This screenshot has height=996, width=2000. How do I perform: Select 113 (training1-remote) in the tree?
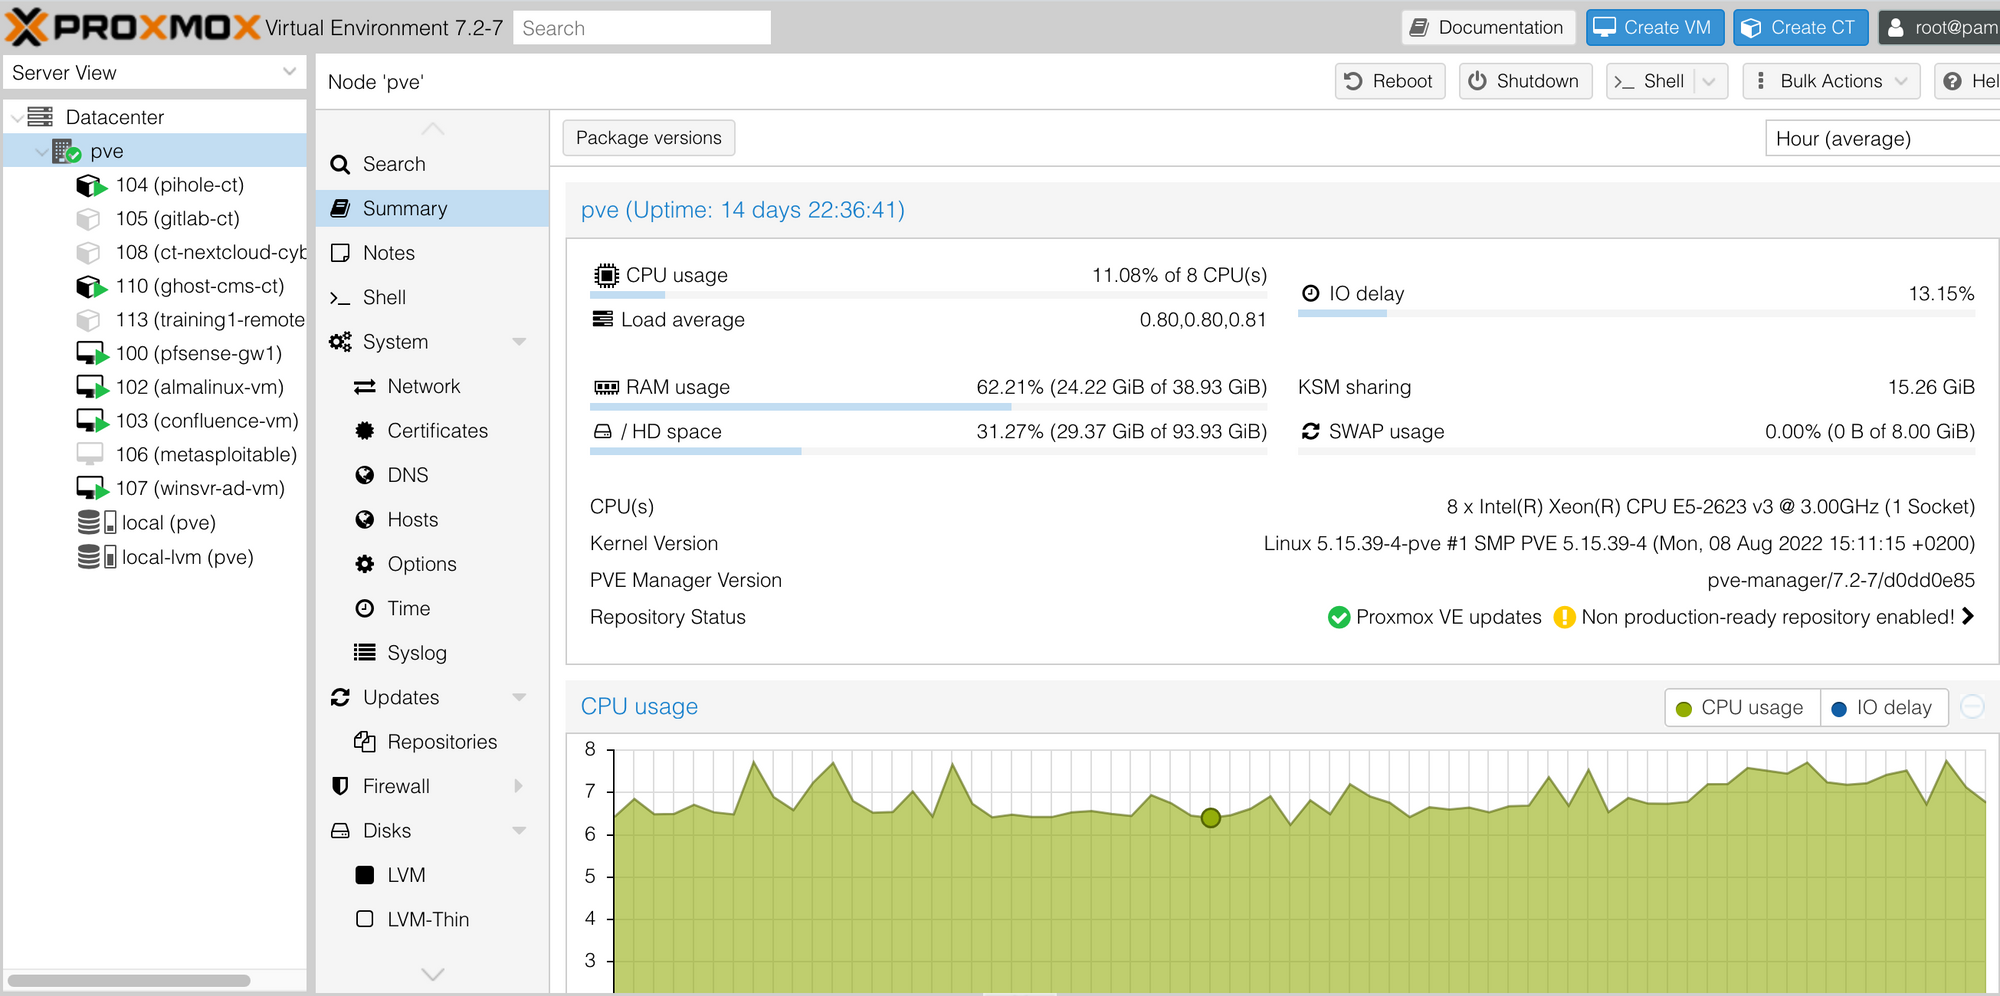pyautogui.click(x=155, y=320)
